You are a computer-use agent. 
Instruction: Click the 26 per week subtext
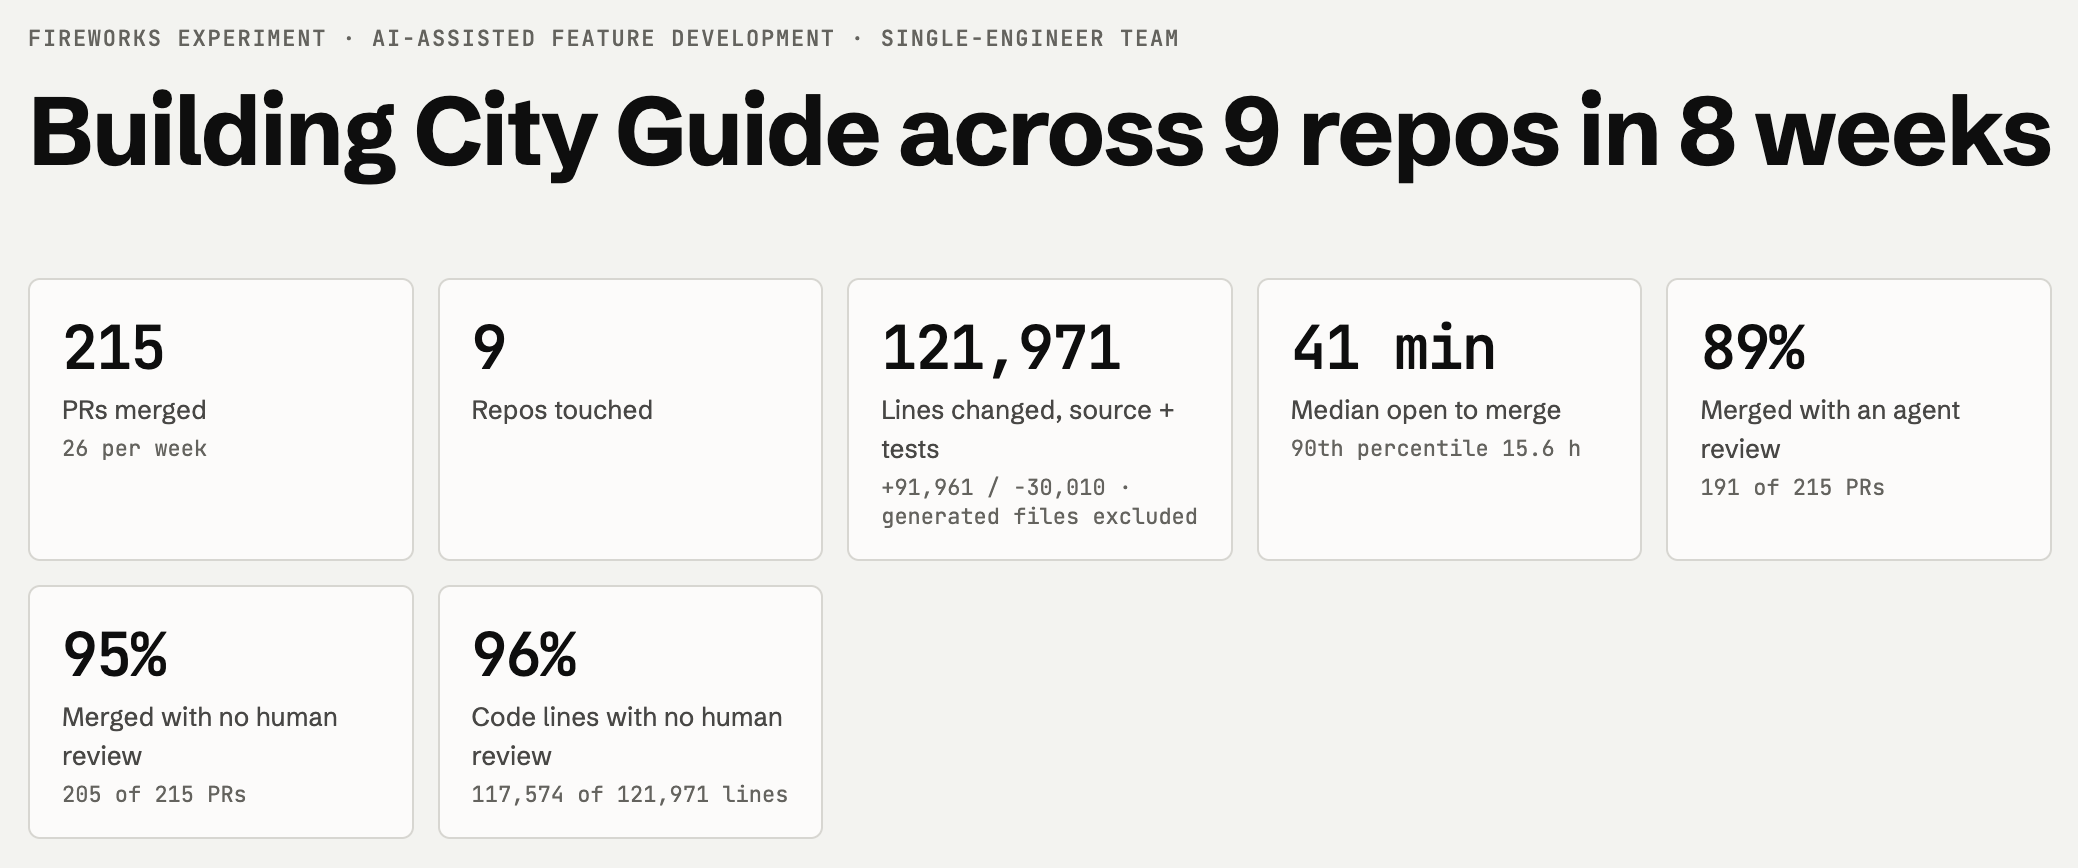point(134,449)
